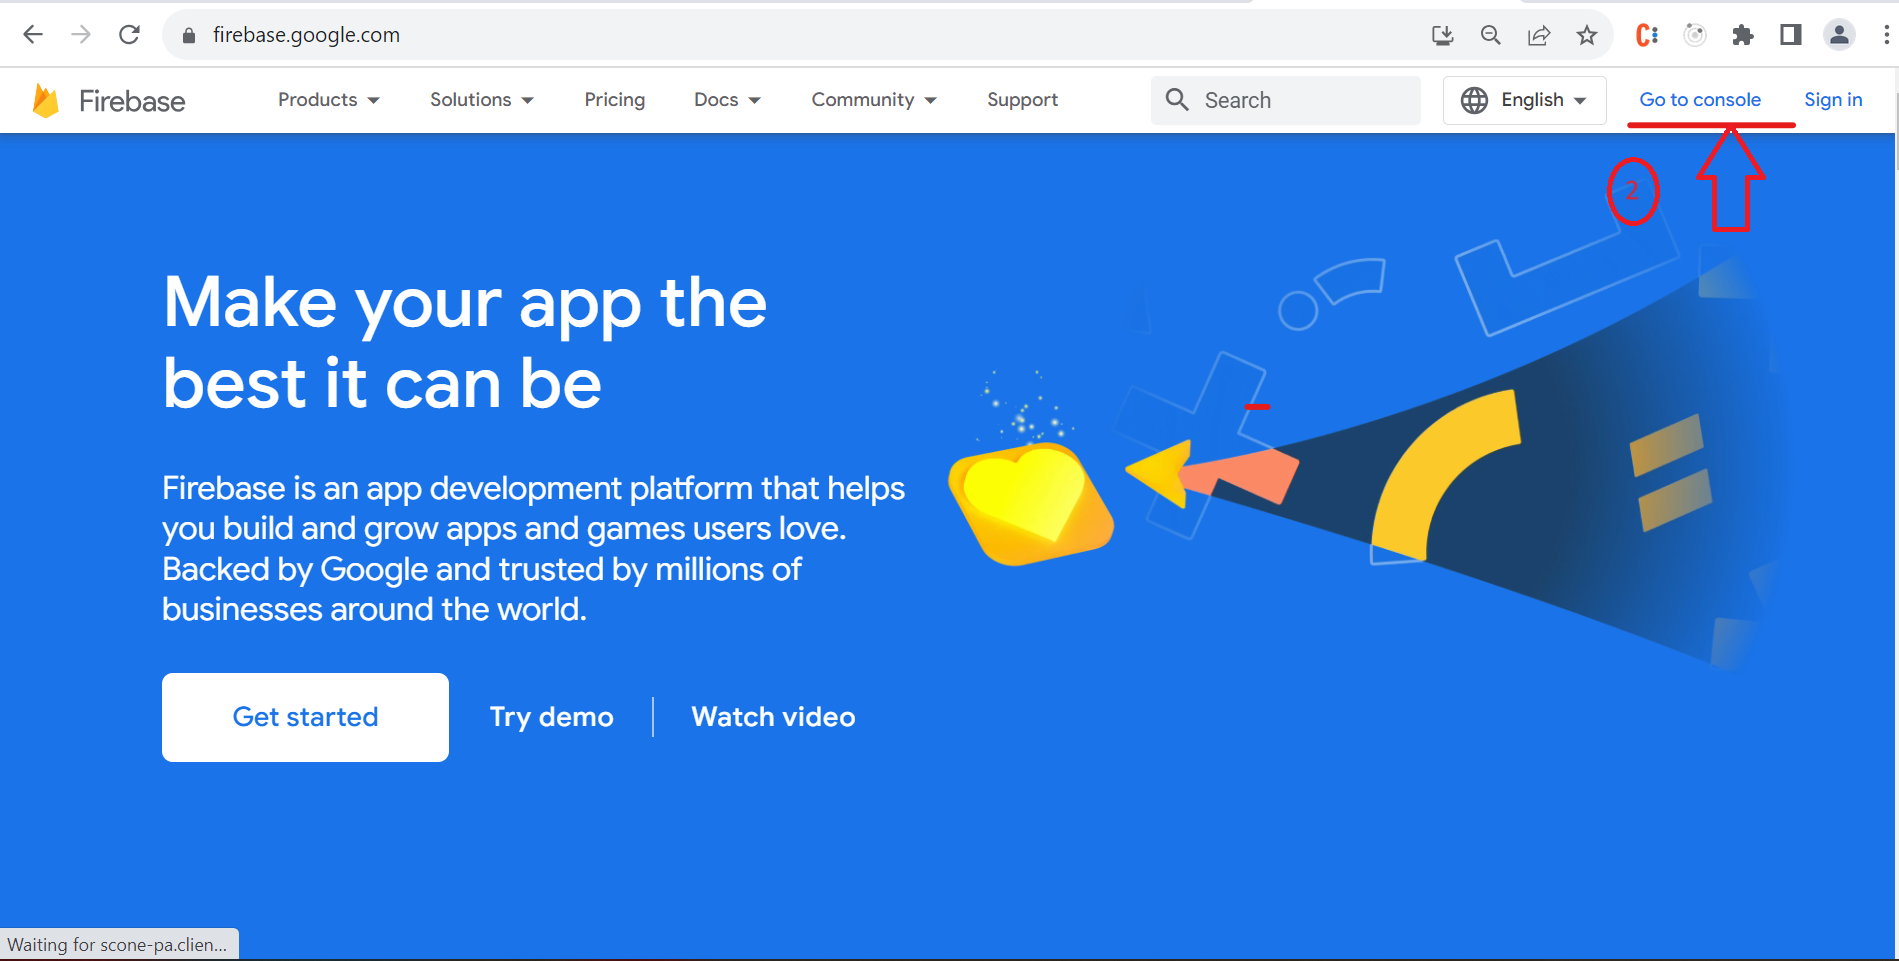Click the Firebase flame logo
This screenshot has width=1899, height=961.
[46, 101]
